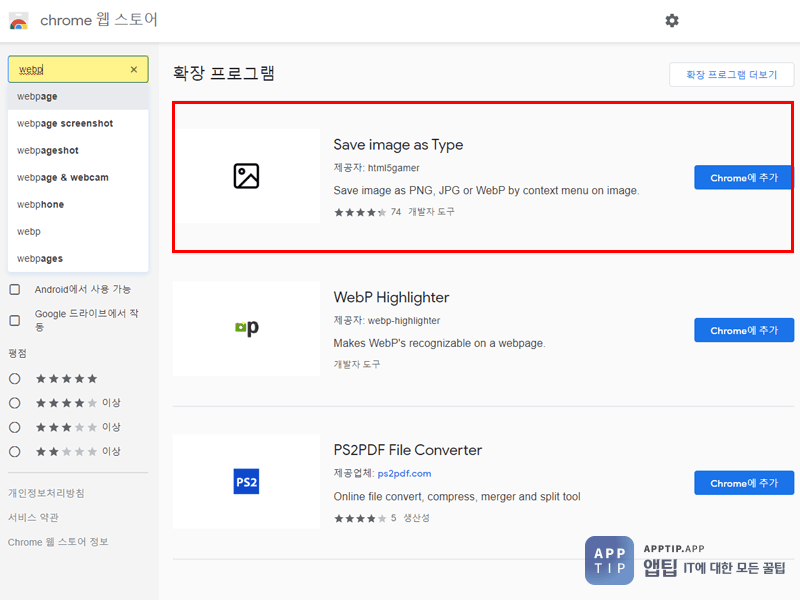Open the '서비스 약관' link
Image resolution: width=800 pixels, height=600 pixels.
[33, 517]
